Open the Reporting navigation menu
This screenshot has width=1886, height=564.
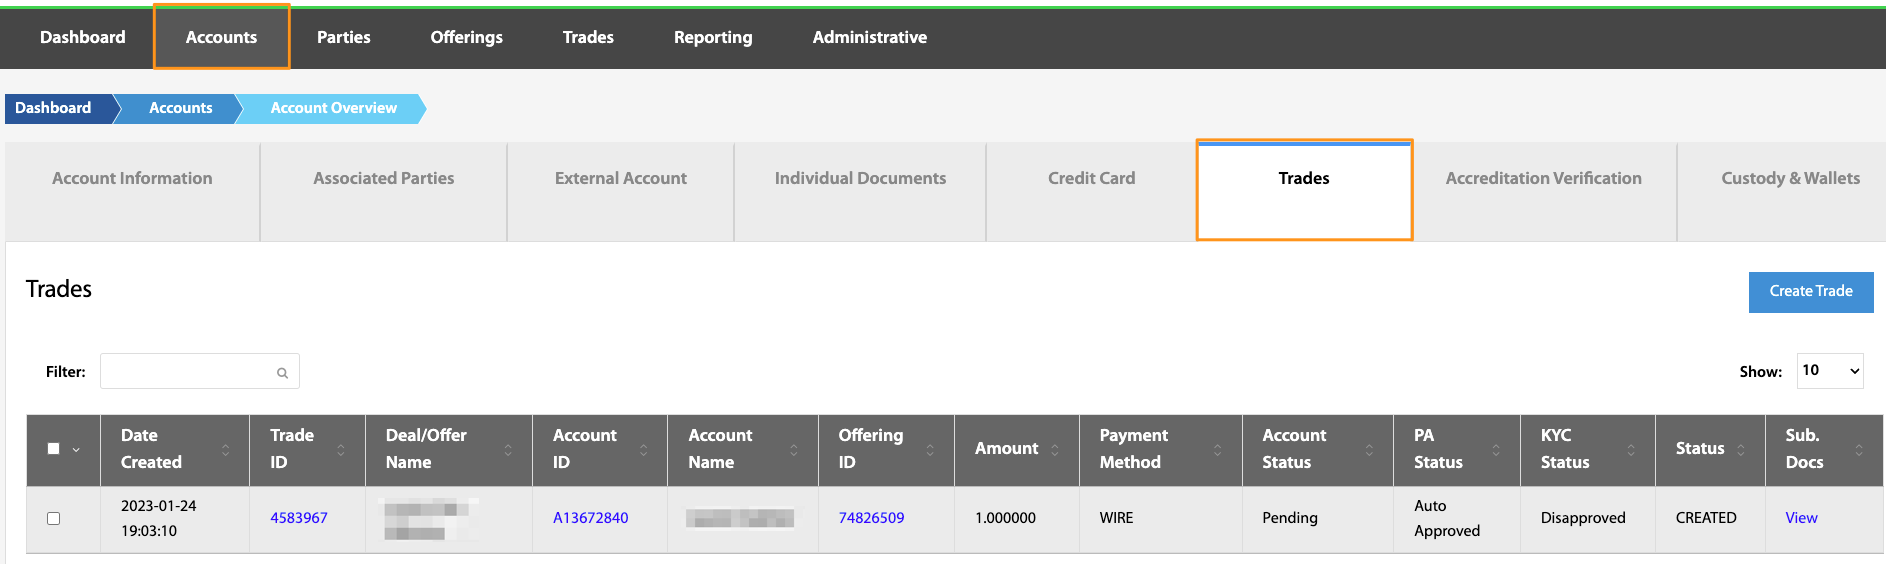pyautogui.click(x=713, y=37)
